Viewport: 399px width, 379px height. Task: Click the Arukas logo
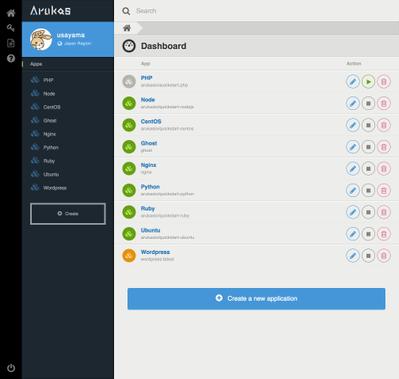tap(50, 11)
